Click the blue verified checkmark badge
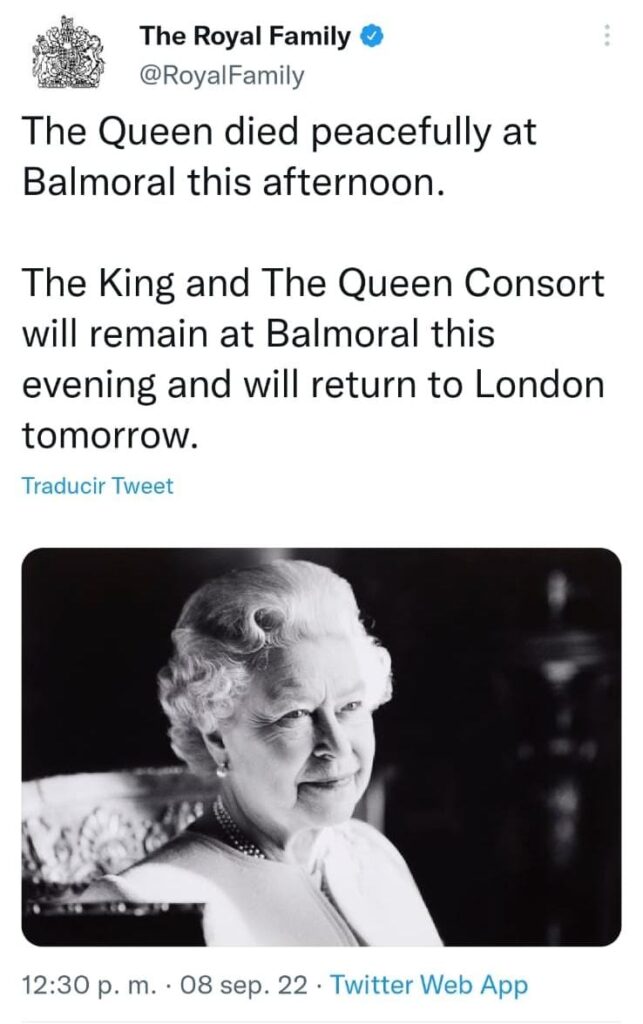The height and width of the screenshot is (1024, 643). 371,37
